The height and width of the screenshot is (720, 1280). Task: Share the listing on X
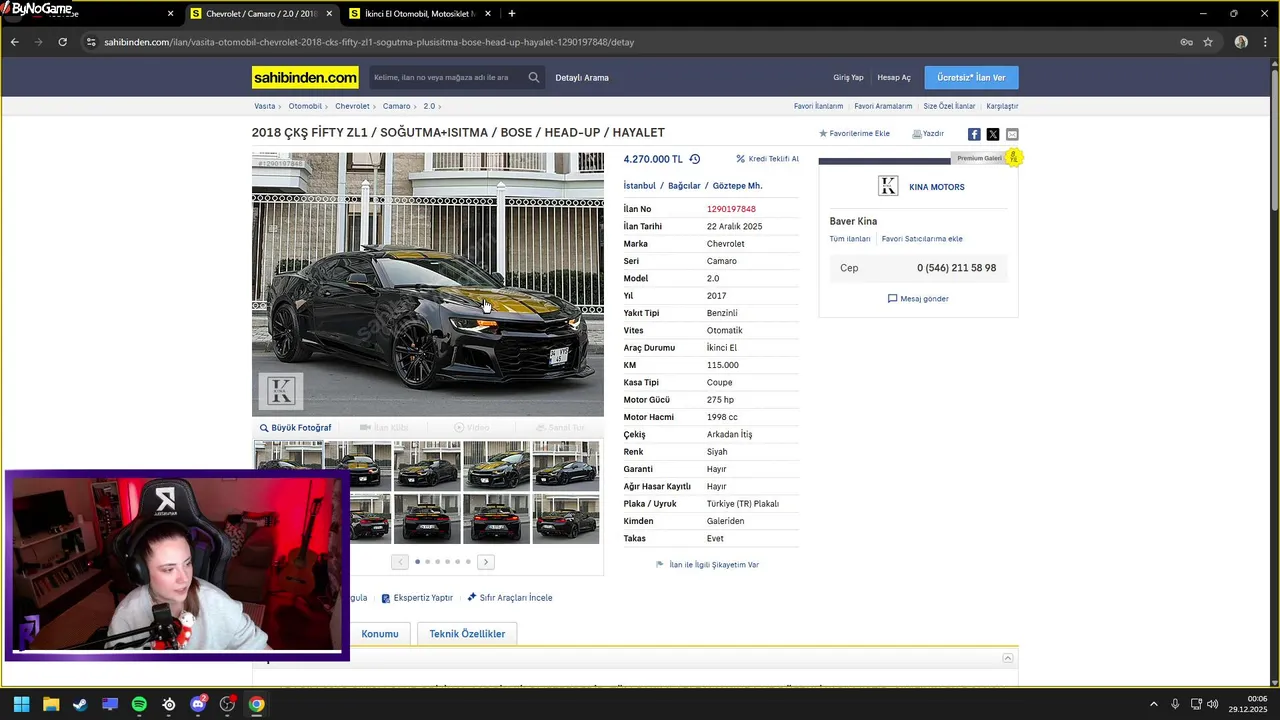pos(993,134)
